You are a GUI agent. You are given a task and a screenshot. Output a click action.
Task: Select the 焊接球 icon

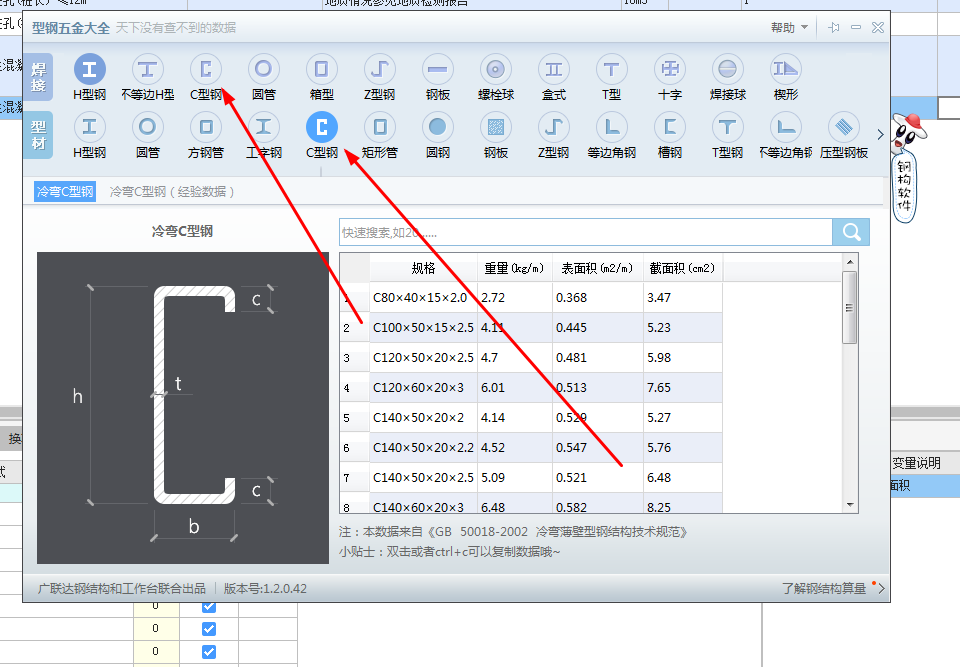tap(727, 69)
